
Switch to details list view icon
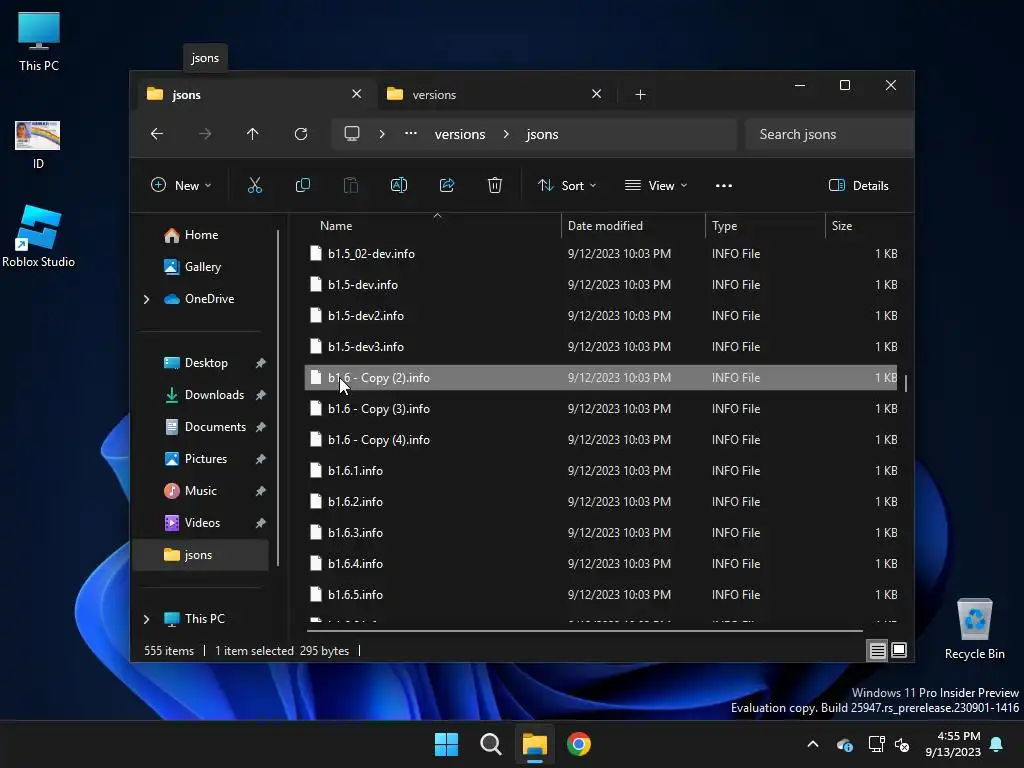click(x=878, y=650)
